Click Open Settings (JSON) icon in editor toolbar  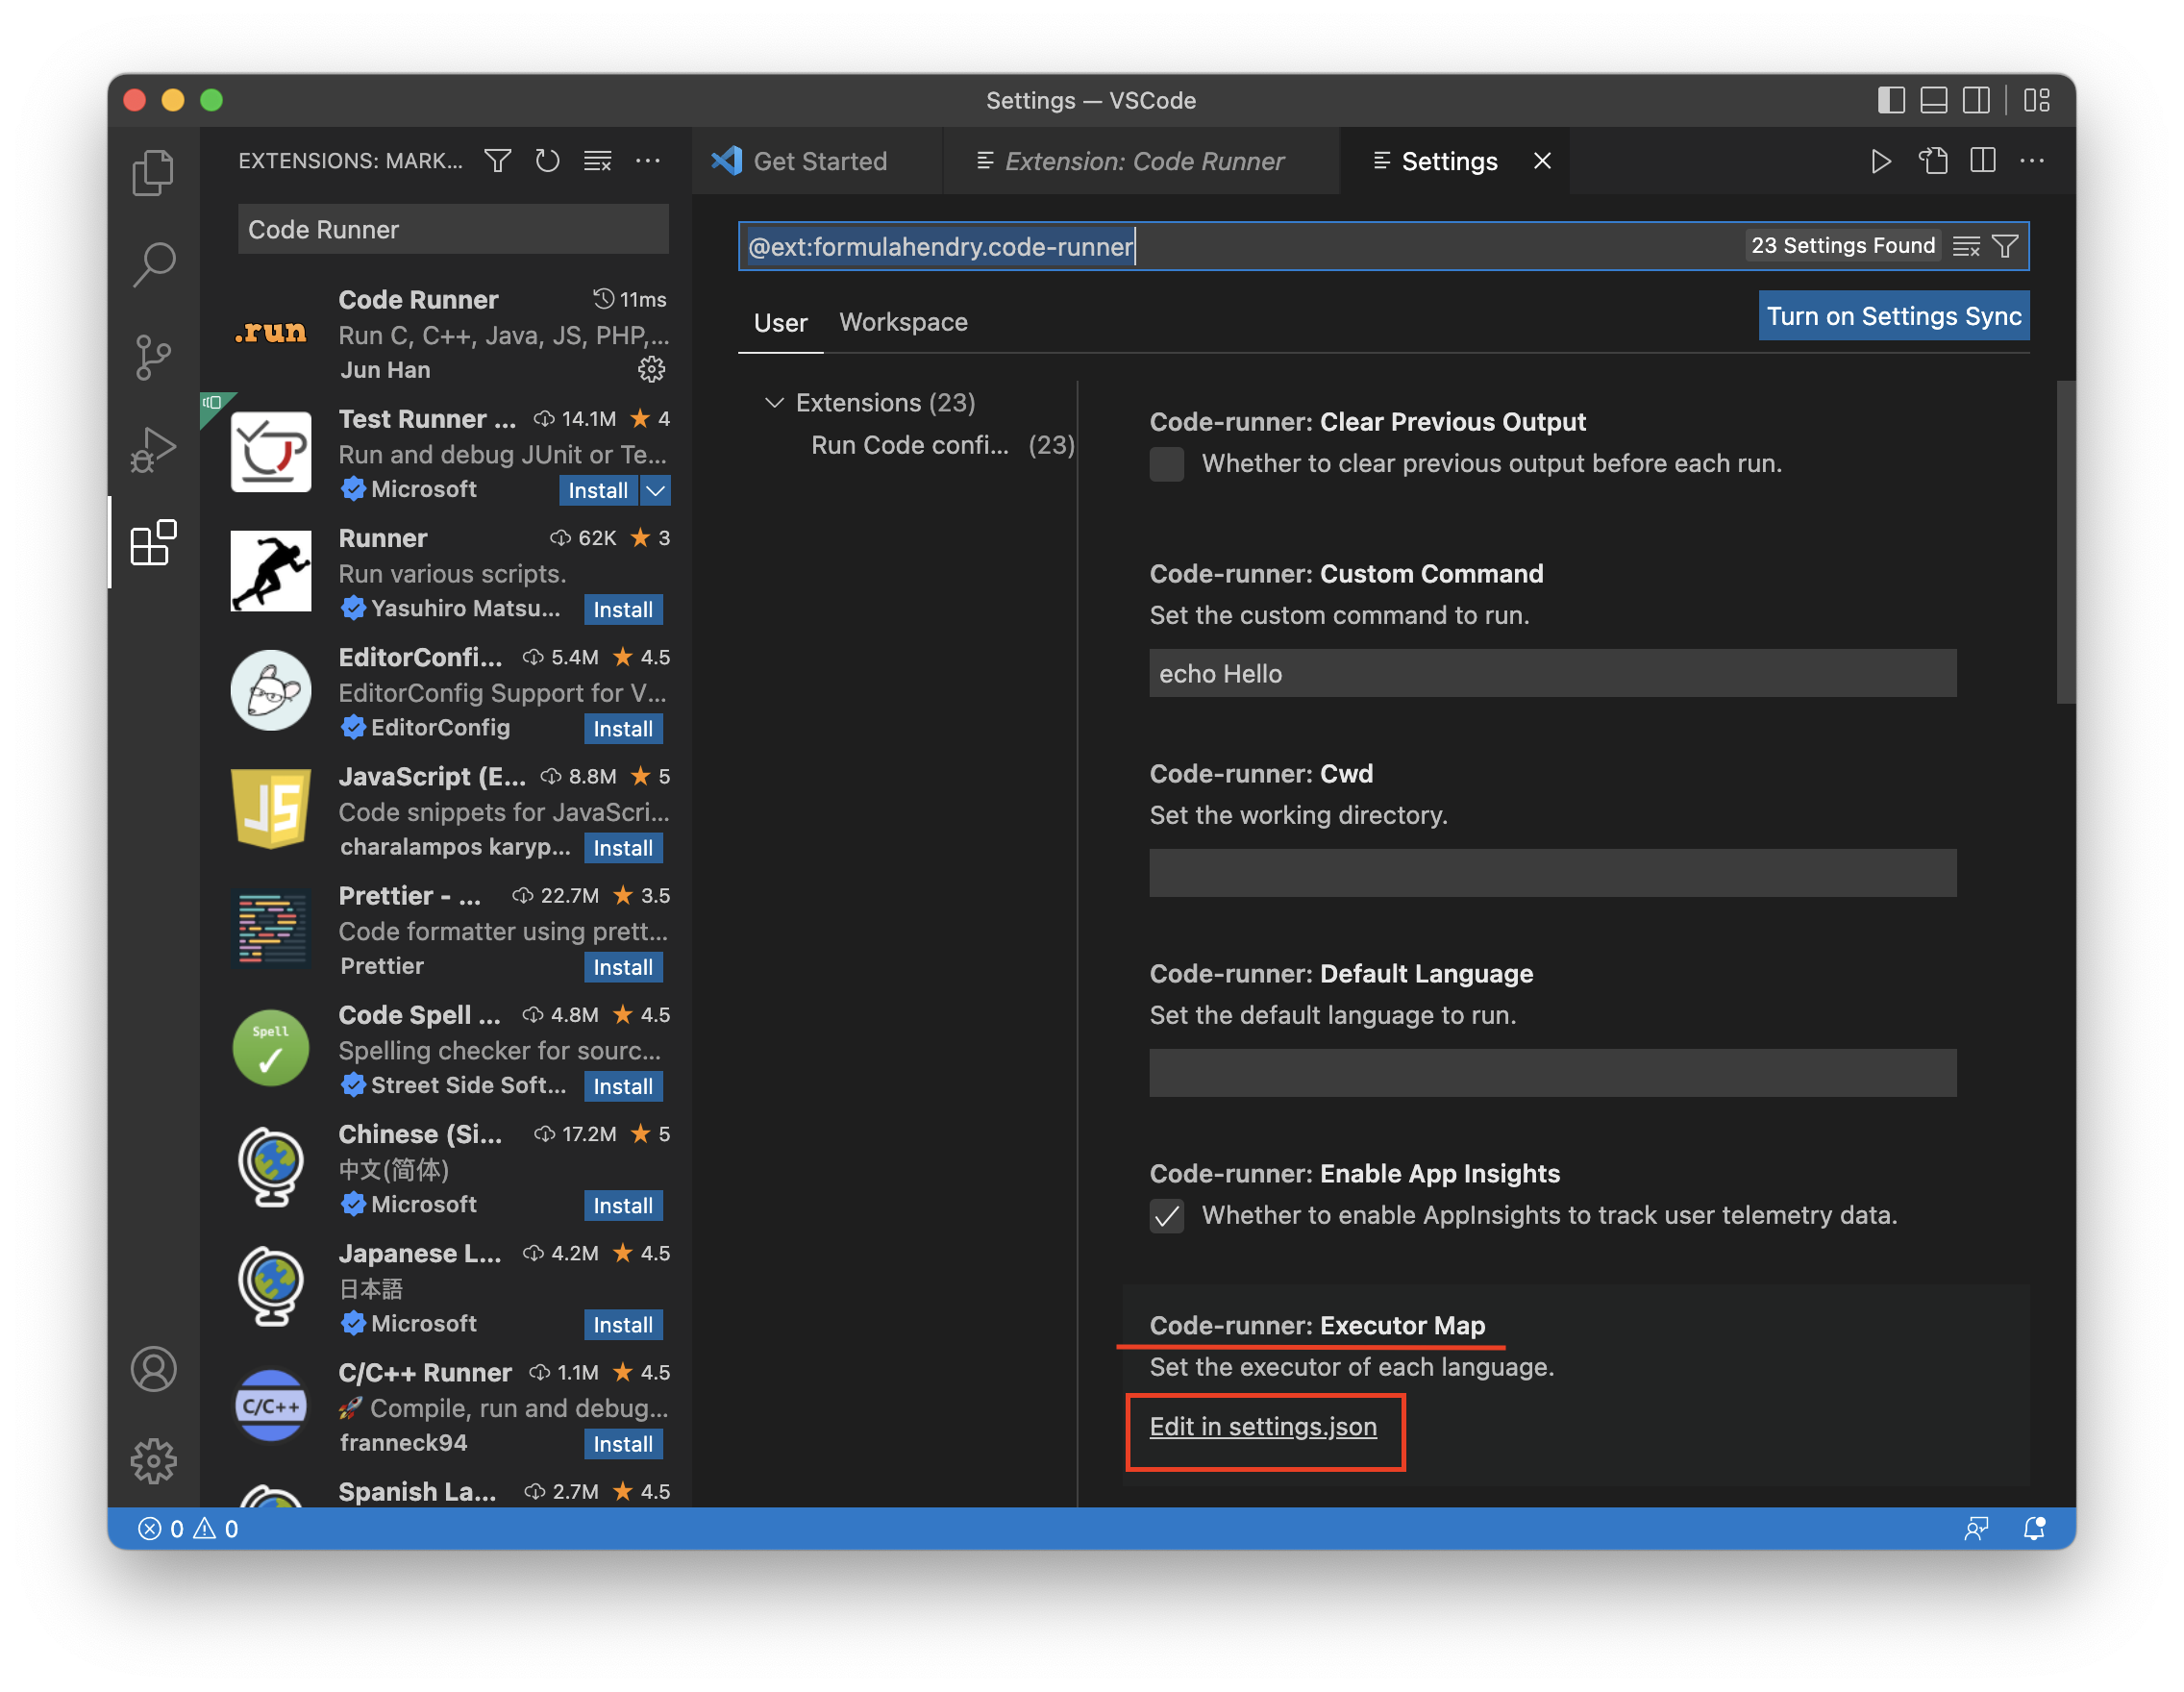point(1932,161)
